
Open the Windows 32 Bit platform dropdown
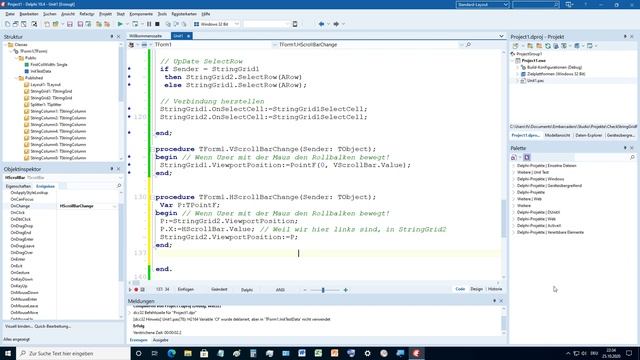click(x=236, y=24)
